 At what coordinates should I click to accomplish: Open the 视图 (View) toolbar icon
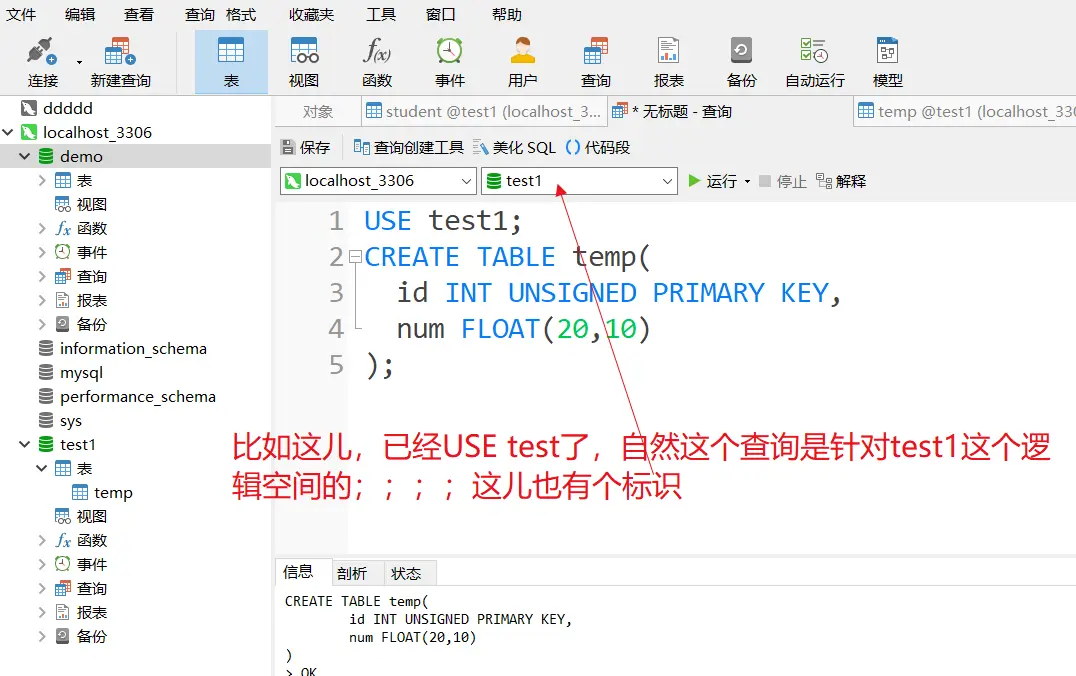[x=303, y=62]
